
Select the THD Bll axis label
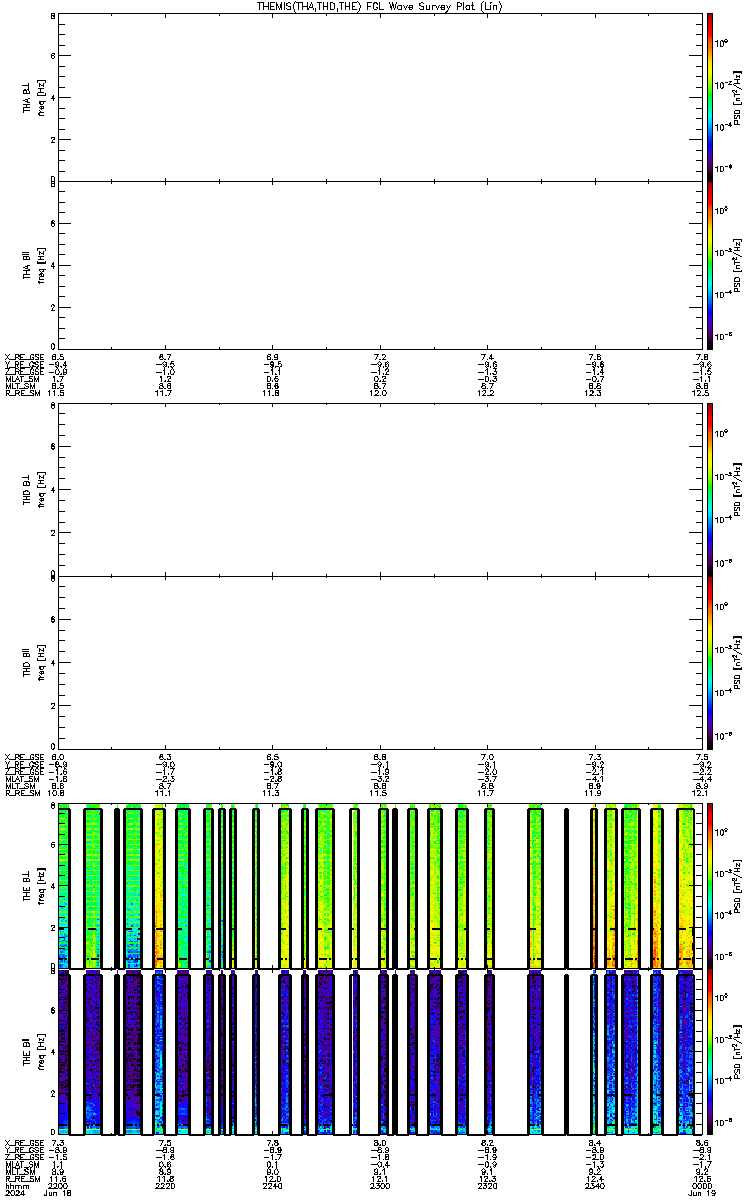pyautogui.click(x=27, y=661)
